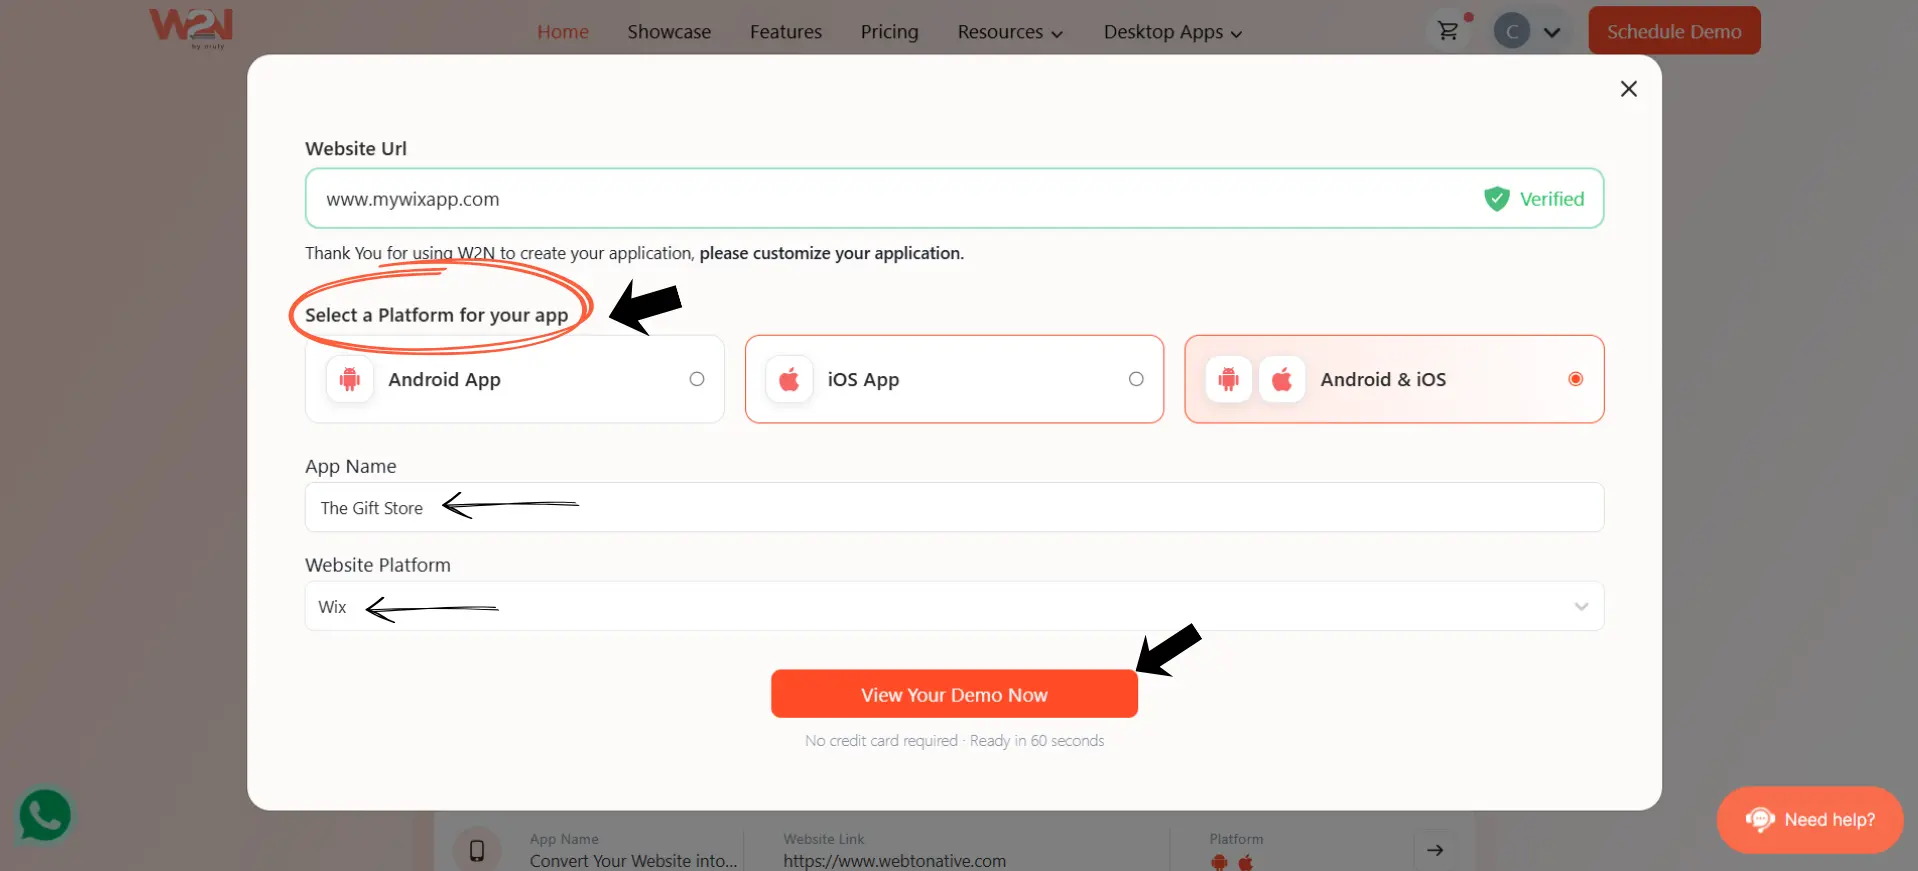Go to the Home page
Image resolution: width=1918 pixels, height=871 pixels.
563,32
